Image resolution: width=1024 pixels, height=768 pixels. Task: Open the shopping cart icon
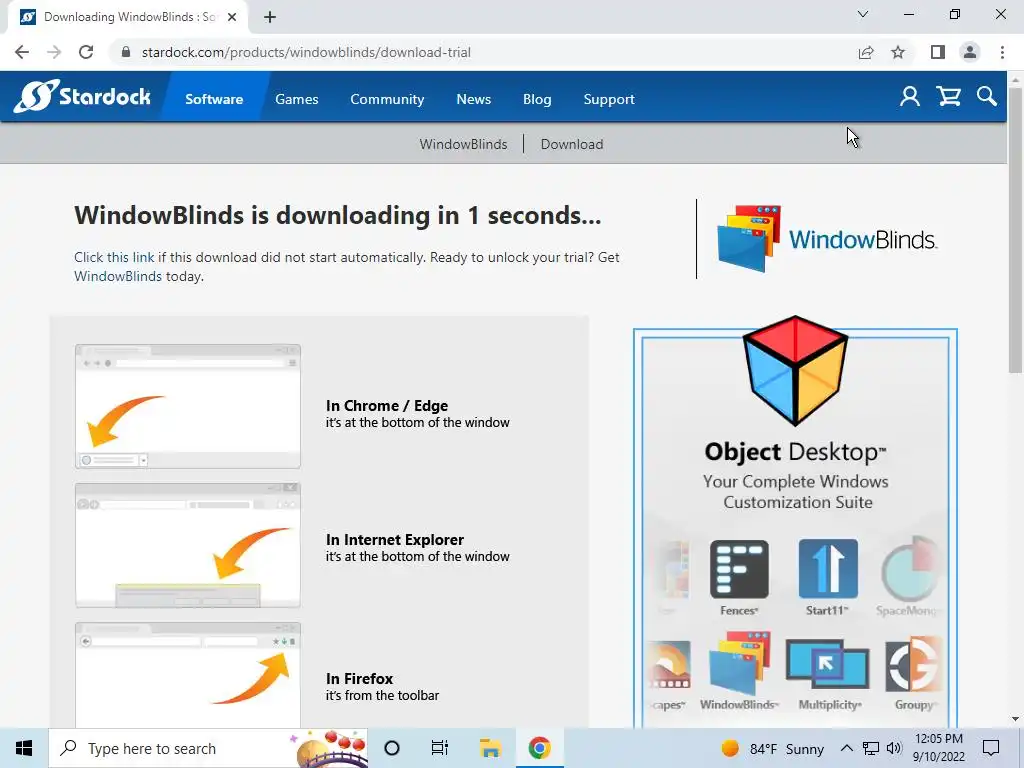pos(948,97)
